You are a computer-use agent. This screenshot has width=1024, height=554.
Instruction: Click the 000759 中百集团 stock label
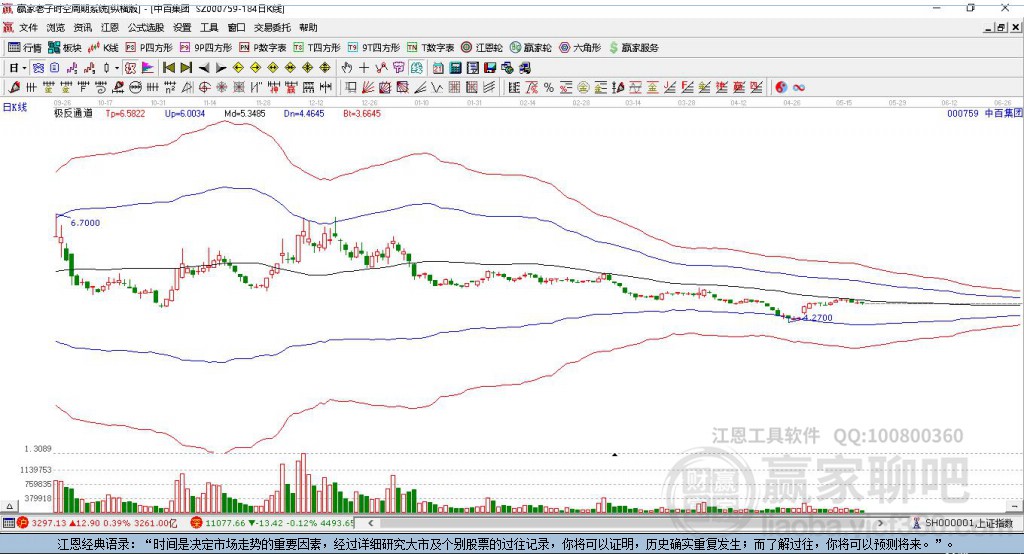[x=985, y=113]
